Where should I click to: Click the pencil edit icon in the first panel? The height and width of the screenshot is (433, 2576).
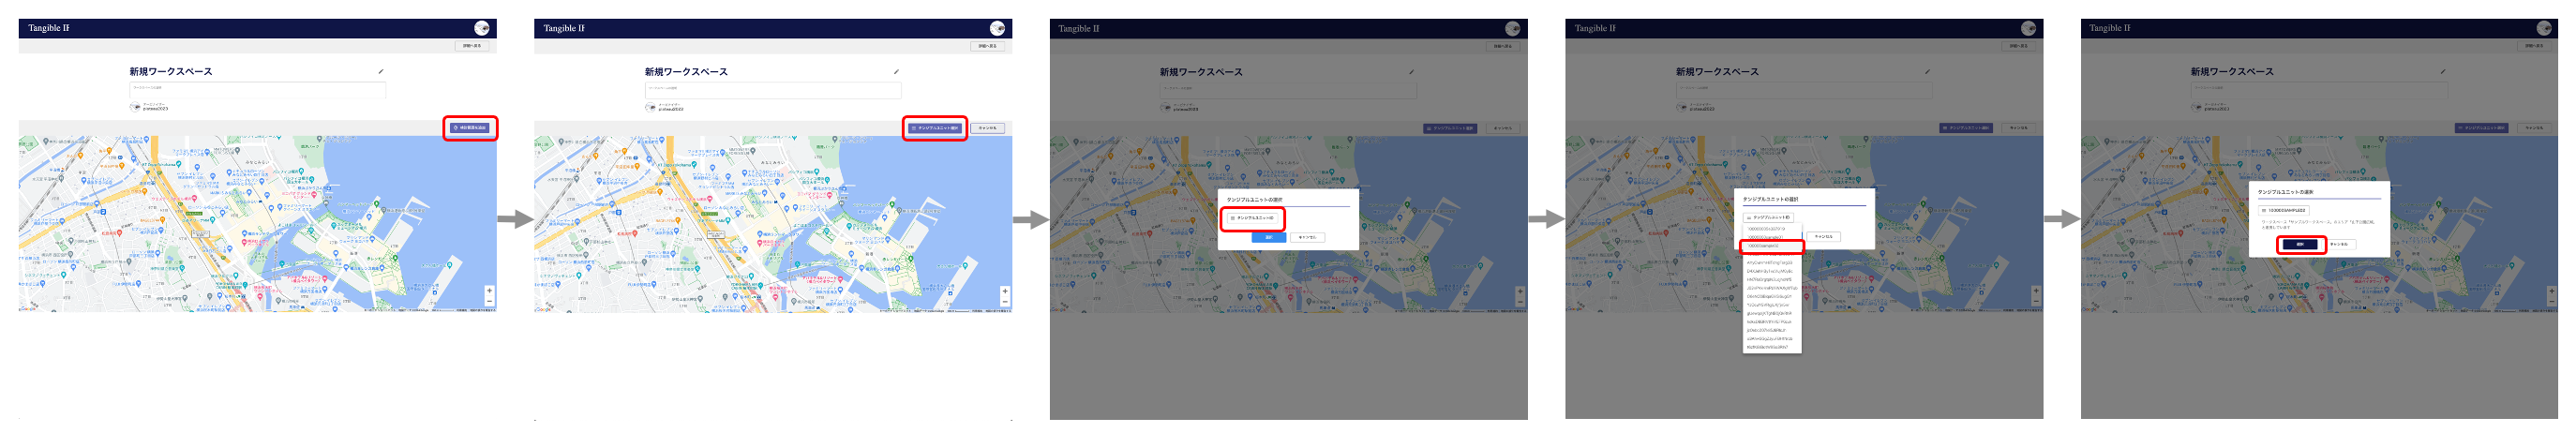[381, 71]
